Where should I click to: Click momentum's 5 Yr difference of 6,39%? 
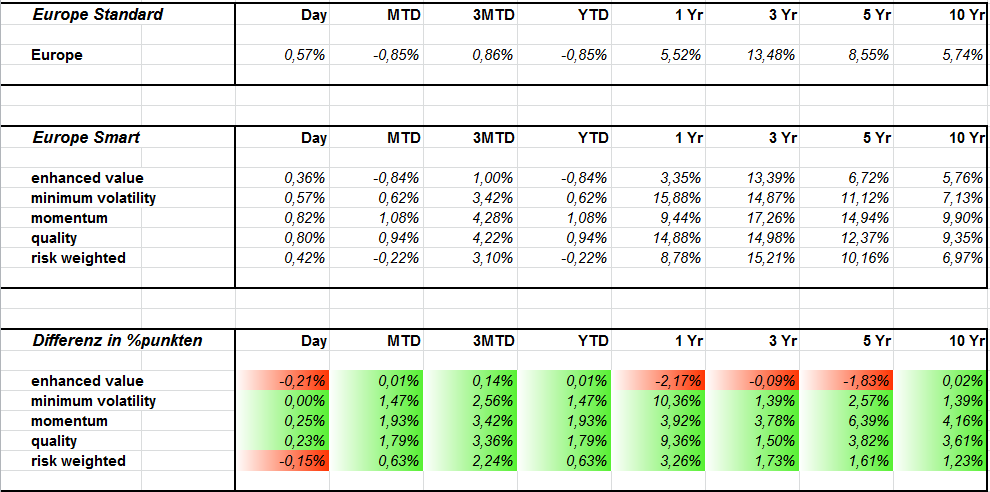click(868, 421)
